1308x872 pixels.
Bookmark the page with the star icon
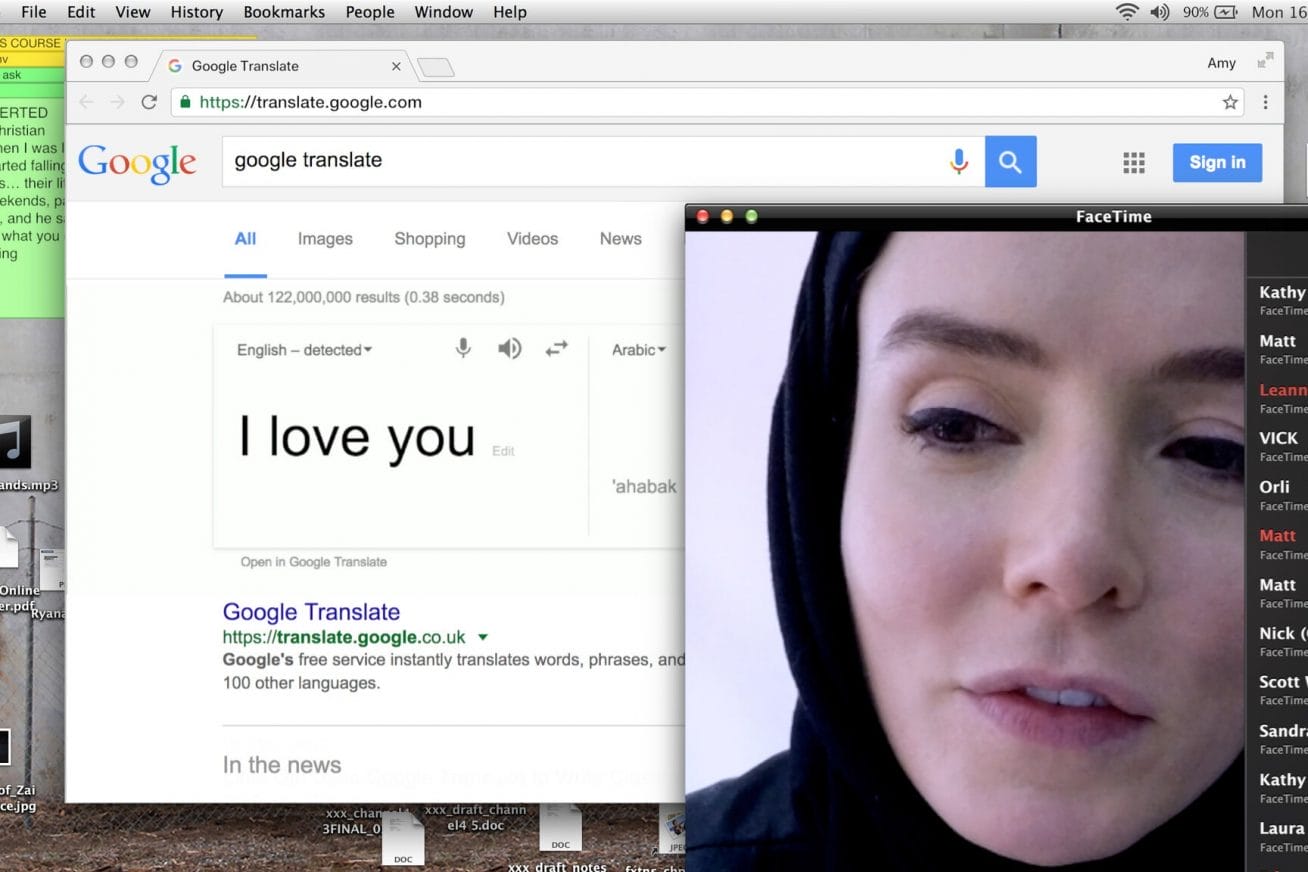(x=1230, y=102)
